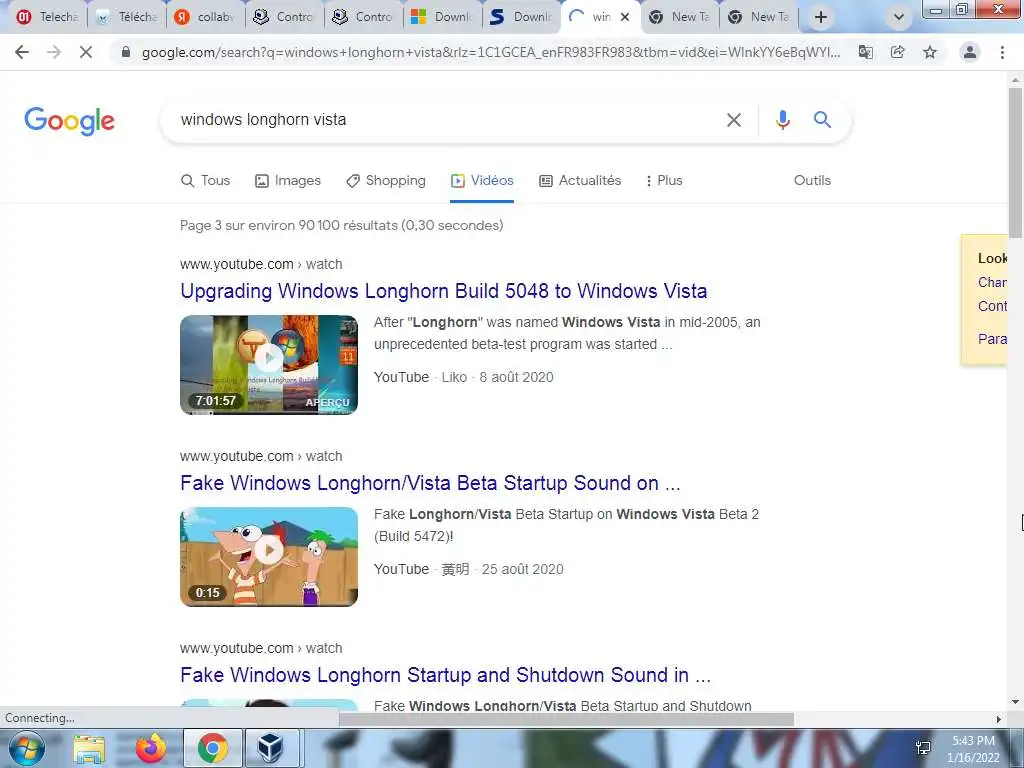1024x768 pixels.
Task: Launch Firefox from the taskbar
Action: click(150, 748)
